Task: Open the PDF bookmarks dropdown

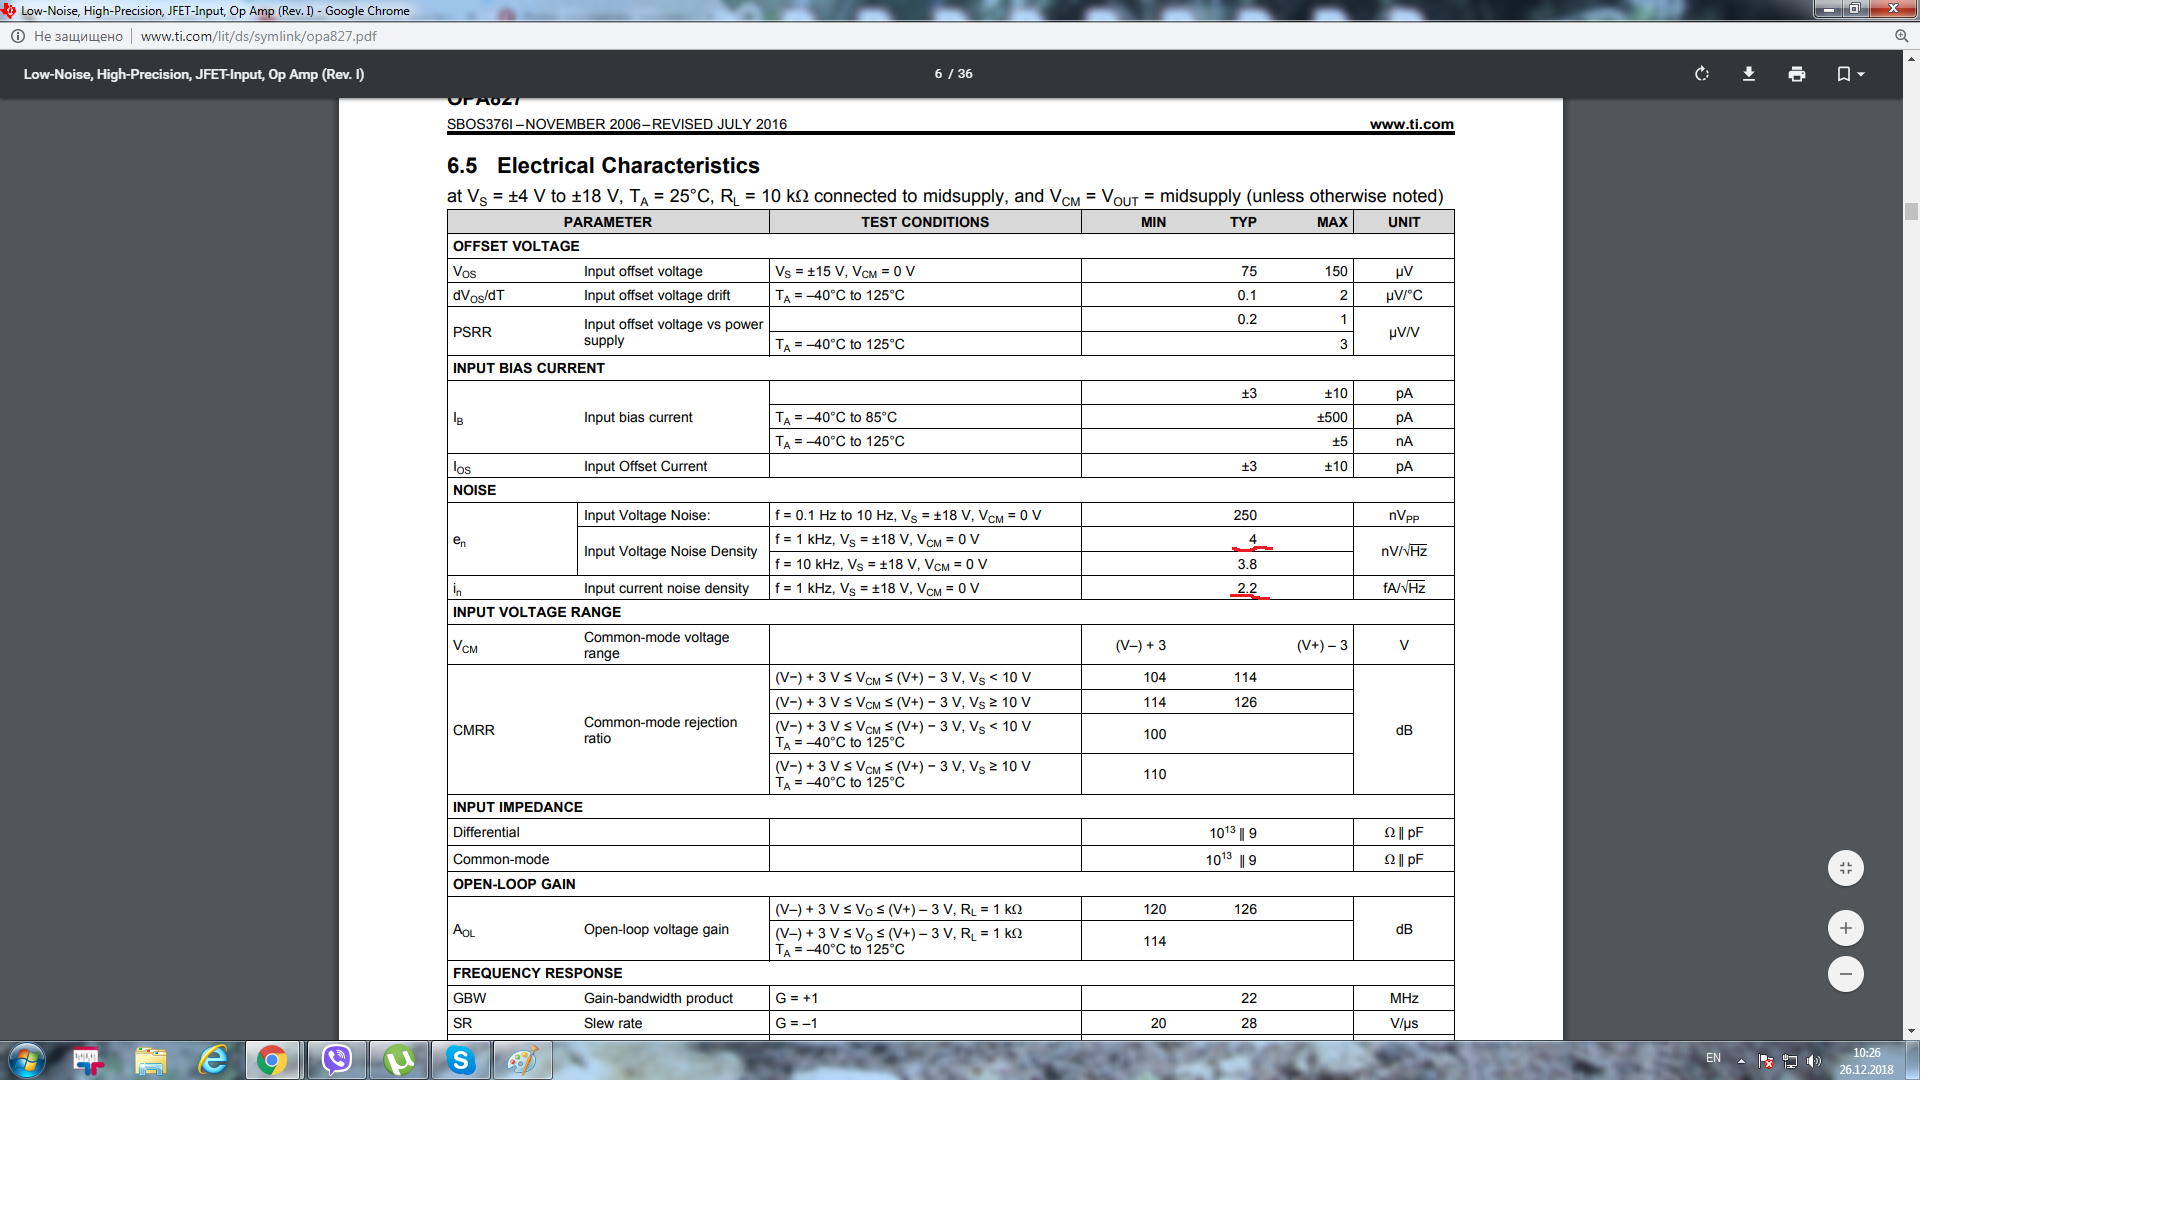Action: pos(1850,74)
